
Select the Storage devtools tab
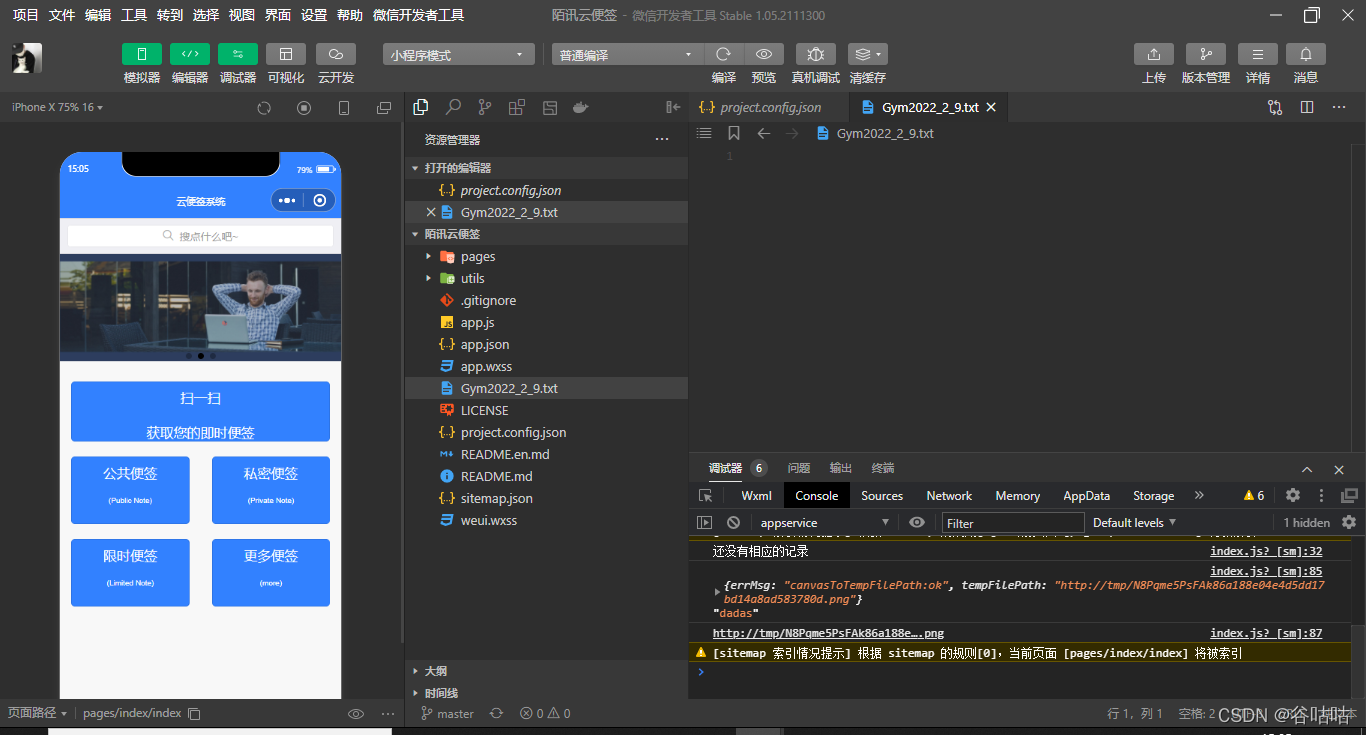(1153, 495)
